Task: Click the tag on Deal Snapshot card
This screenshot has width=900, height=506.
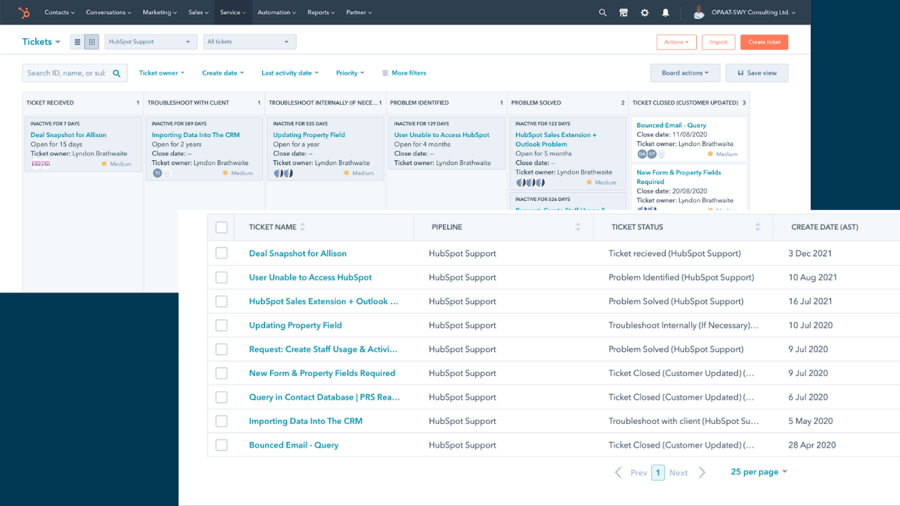Action: coord(40,164)
